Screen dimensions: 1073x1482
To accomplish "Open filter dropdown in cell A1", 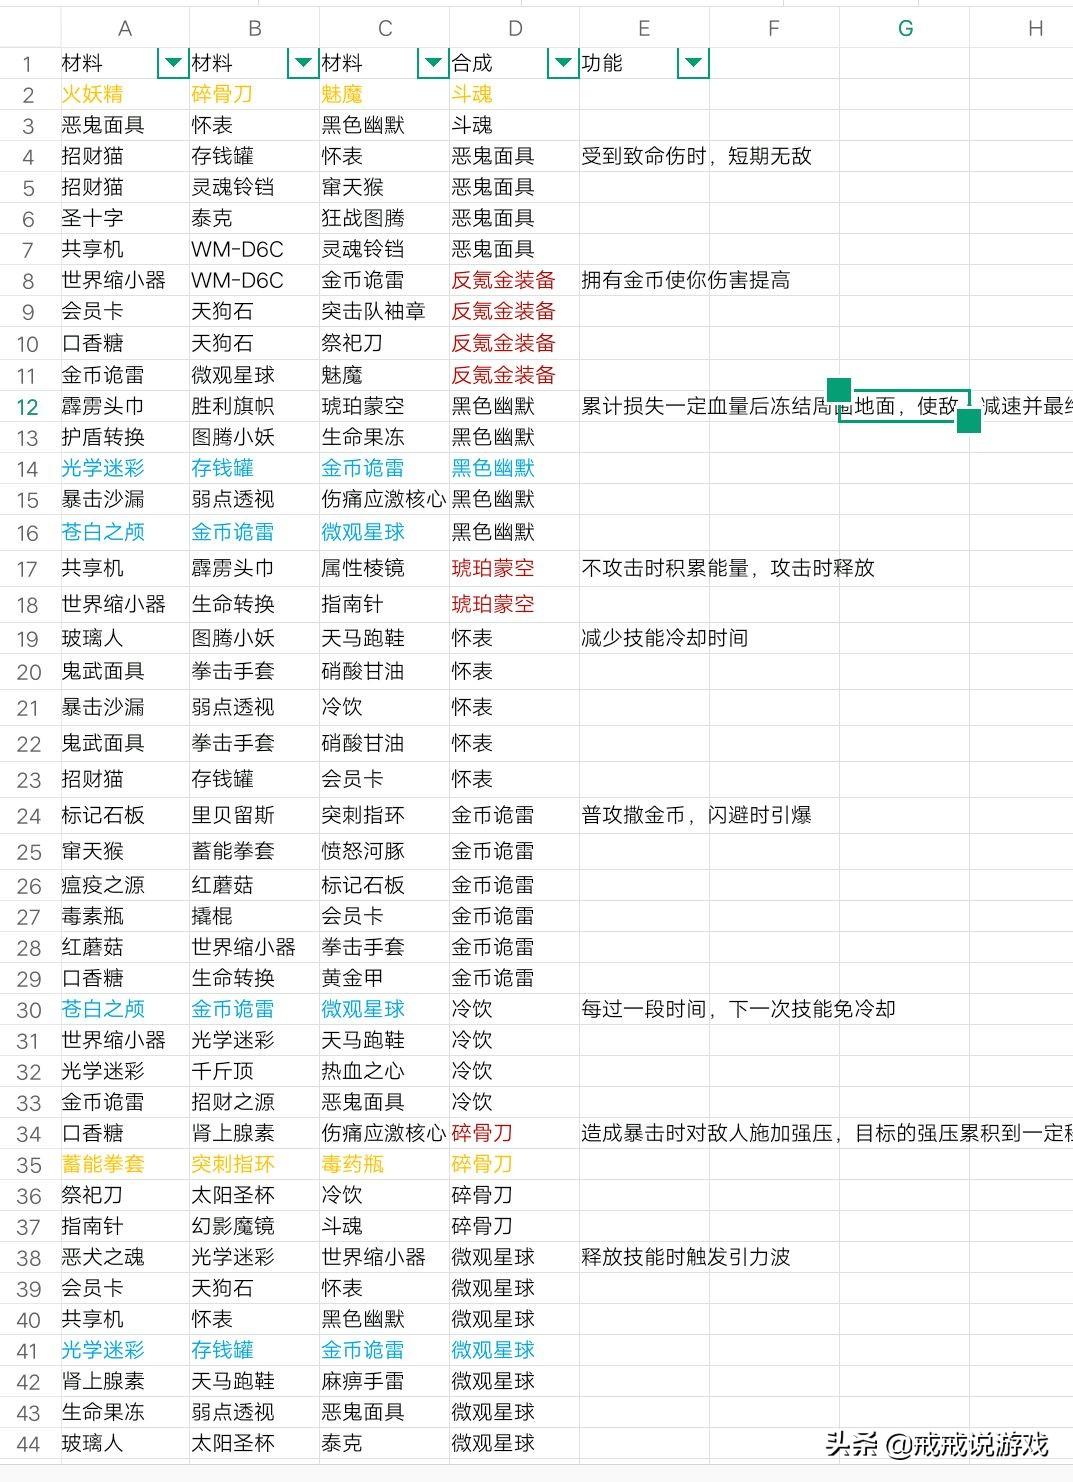I will point(173,64).
